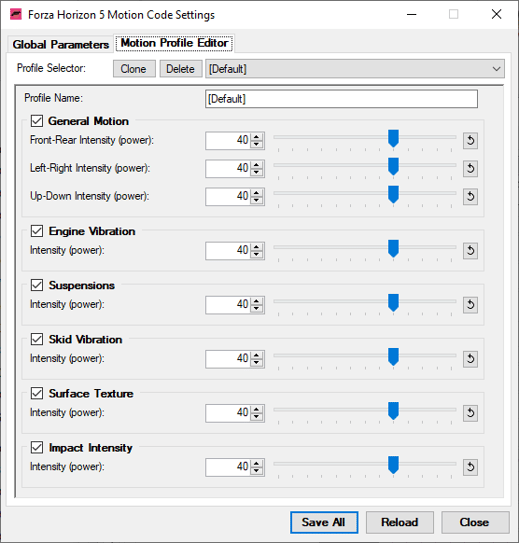Click Up-Down Intensity value field
Viewport: 519px width, 543px height.
click(x=228, y=197)
